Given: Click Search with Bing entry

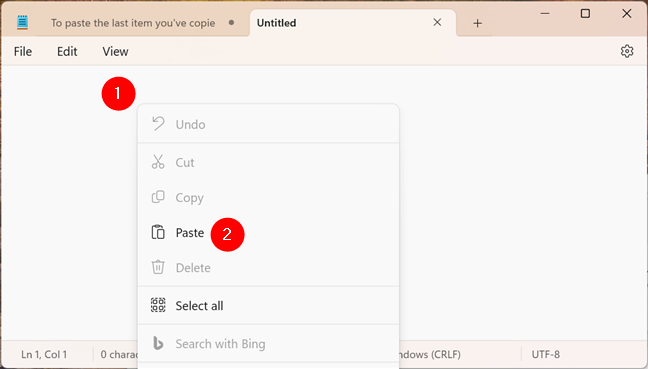Looking at the screenshot, I should pyautogui.click(x=268, y=344).
